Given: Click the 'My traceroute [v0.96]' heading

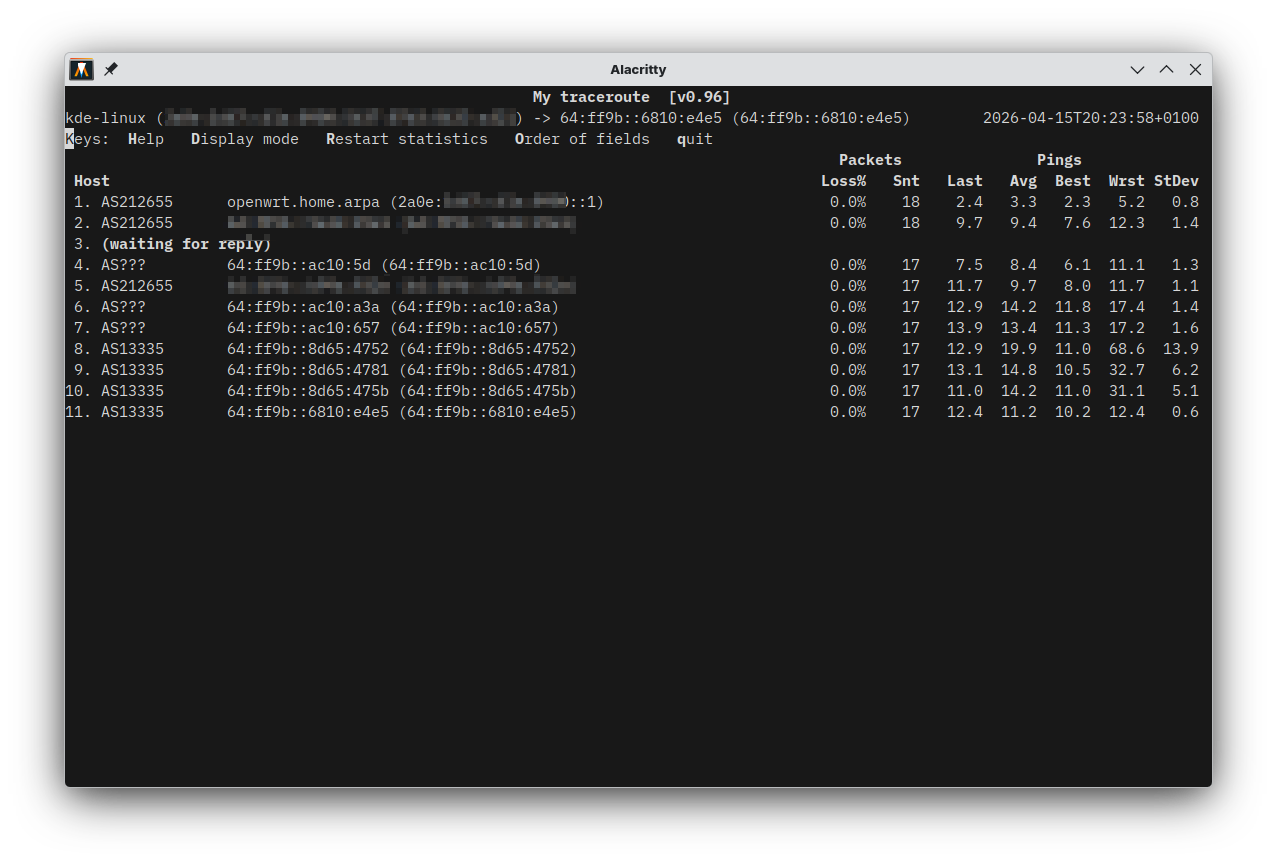Looking at the screenshot, I should 632,97.
